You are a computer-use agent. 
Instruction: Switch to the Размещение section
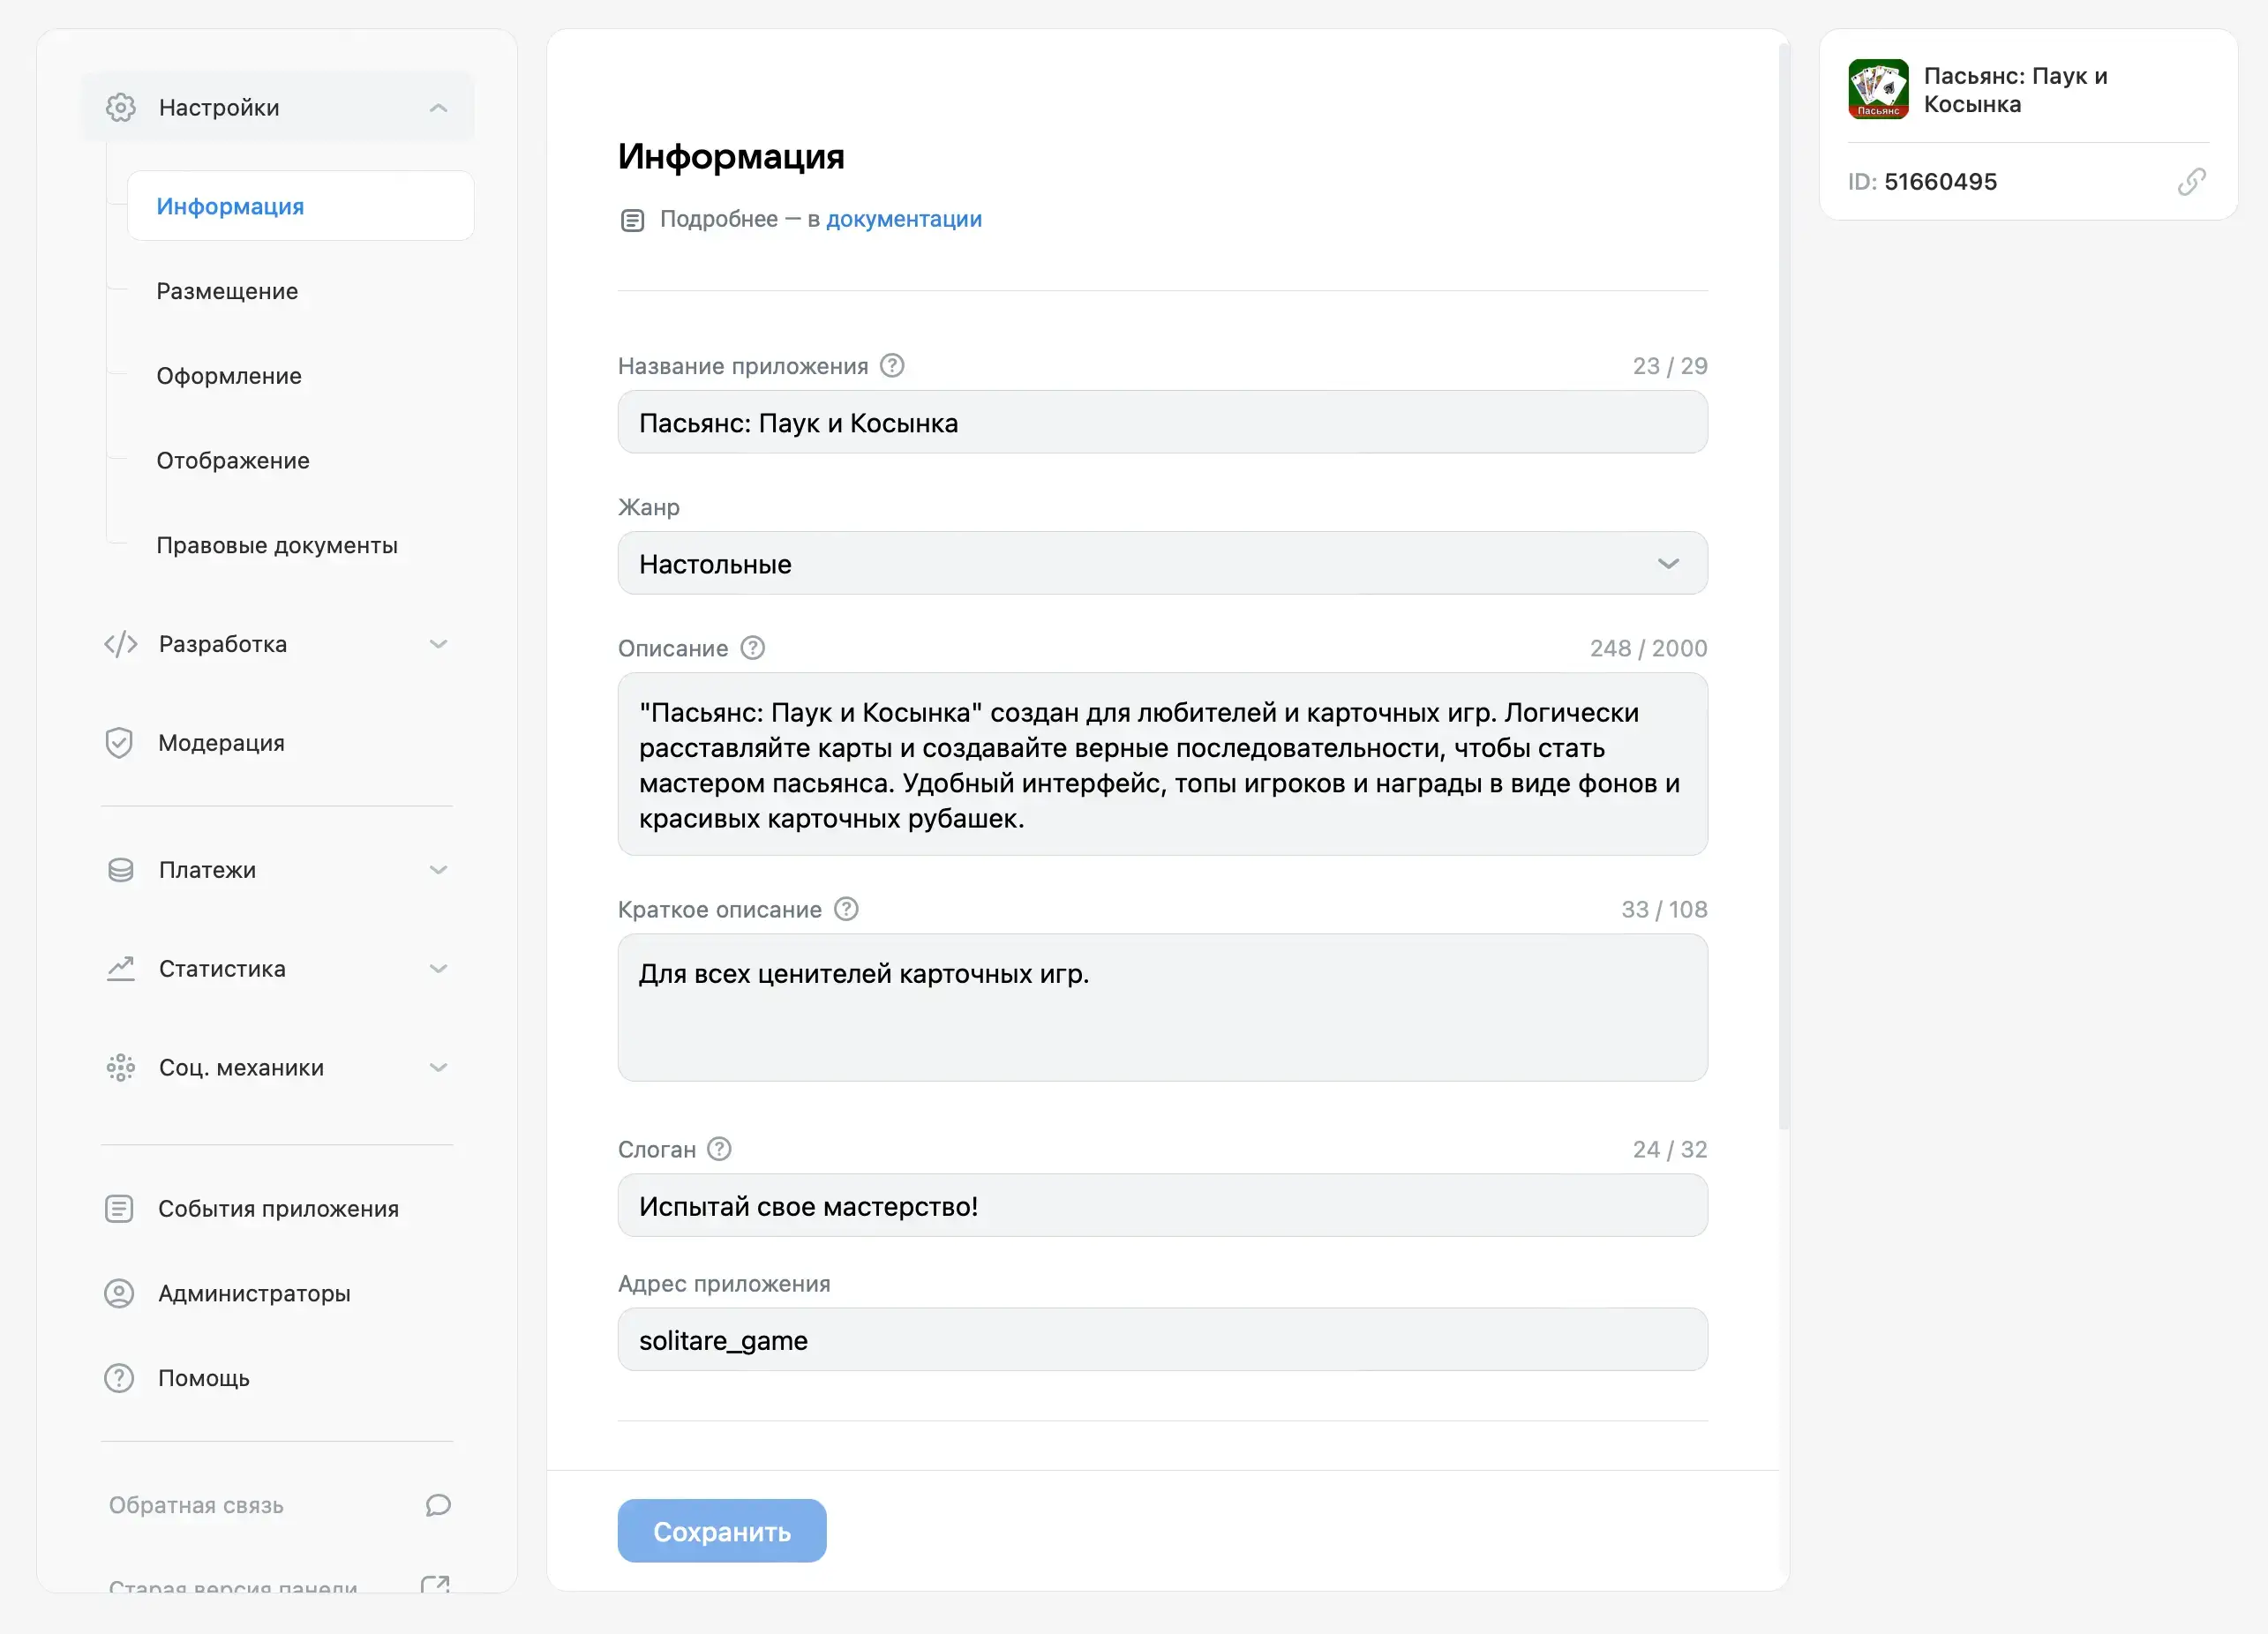pyautogui.click(x=226, y=290)
